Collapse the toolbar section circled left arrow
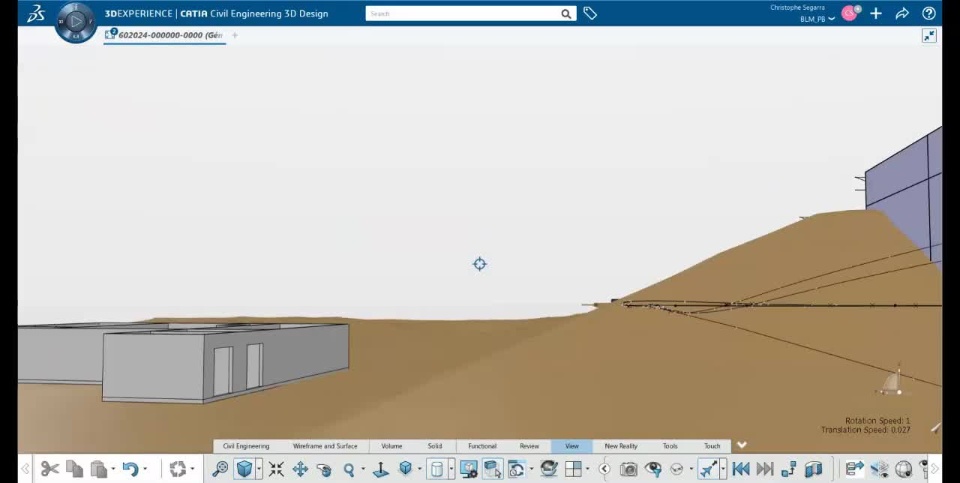Viewport: 960px width, 483px height. click(604, 470)
